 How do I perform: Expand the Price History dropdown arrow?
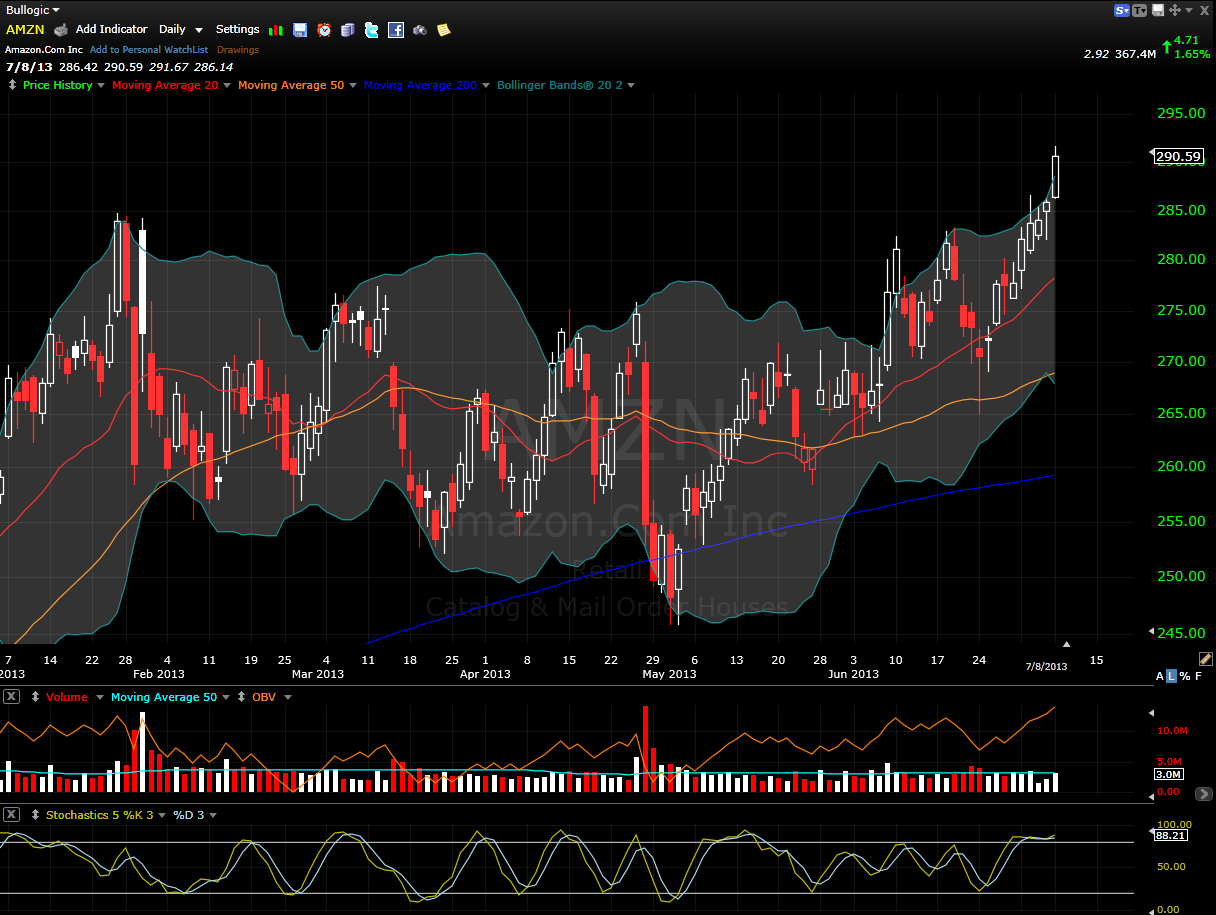pos(101,86)
